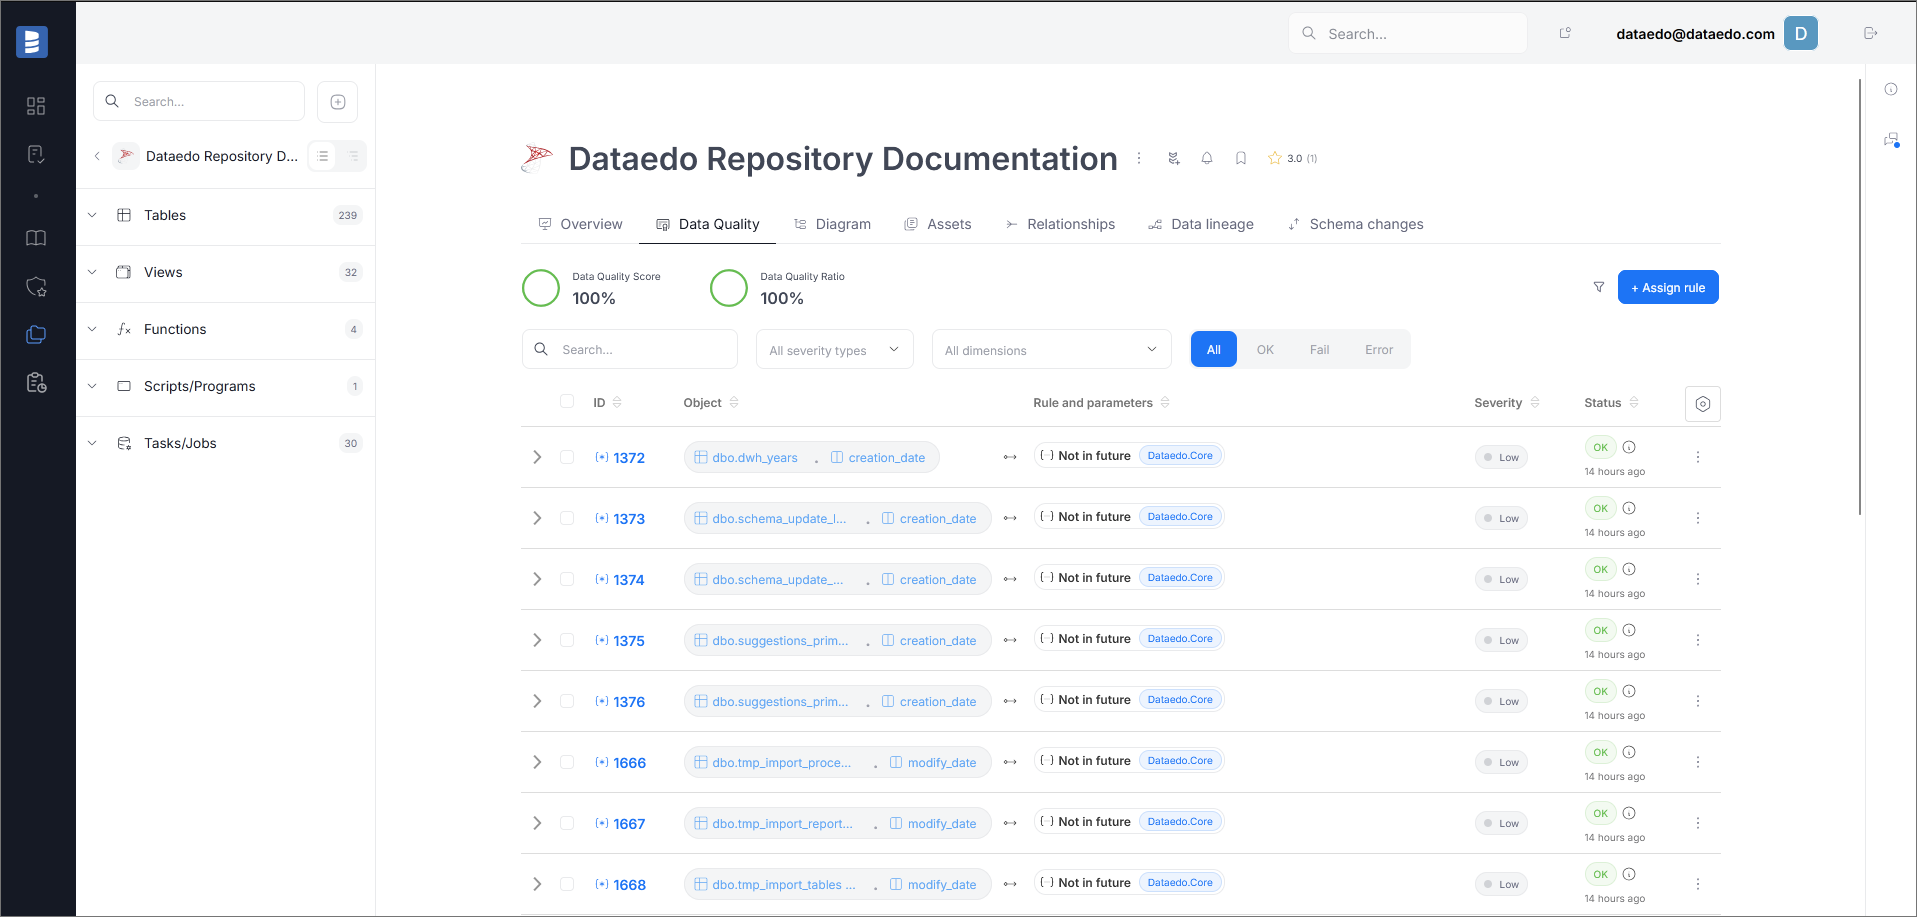Screen dimensions: 1917x917
Task: Open the All dimensions dropdown
Action: pos(1050,350)
